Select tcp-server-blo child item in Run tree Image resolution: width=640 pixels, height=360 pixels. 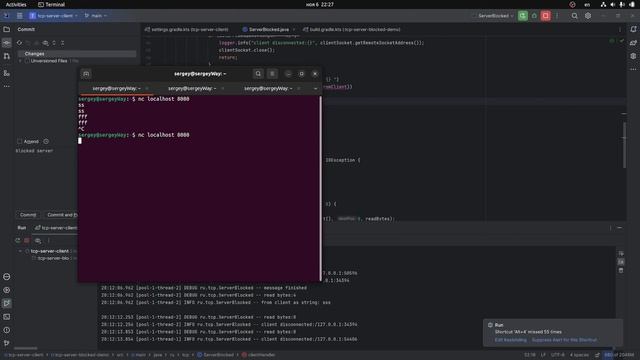pyautogui.click(x=53, y=258)
